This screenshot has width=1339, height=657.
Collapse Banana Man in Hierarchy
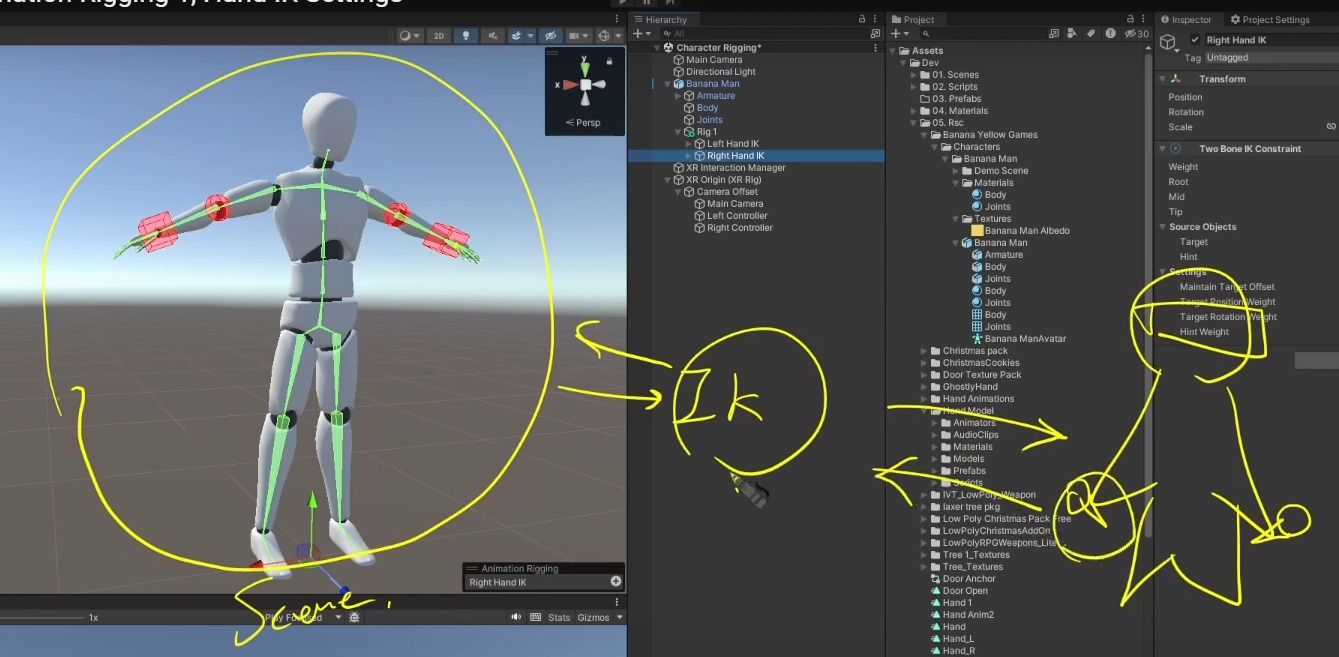(668, 84)
